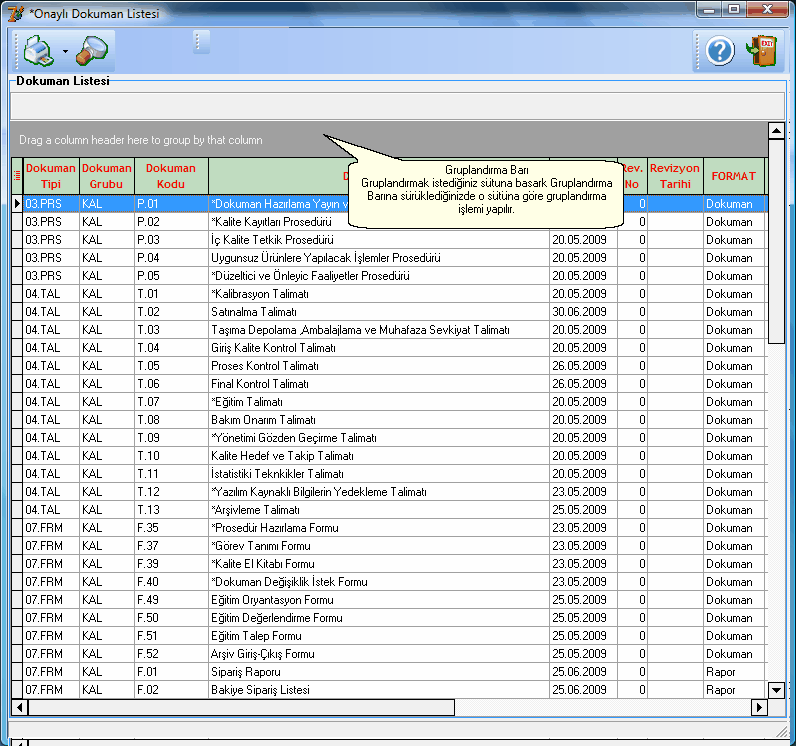Select '*Arşivleme Talimatı' row
The image size is (796, 746).
[x=389, y=510]
